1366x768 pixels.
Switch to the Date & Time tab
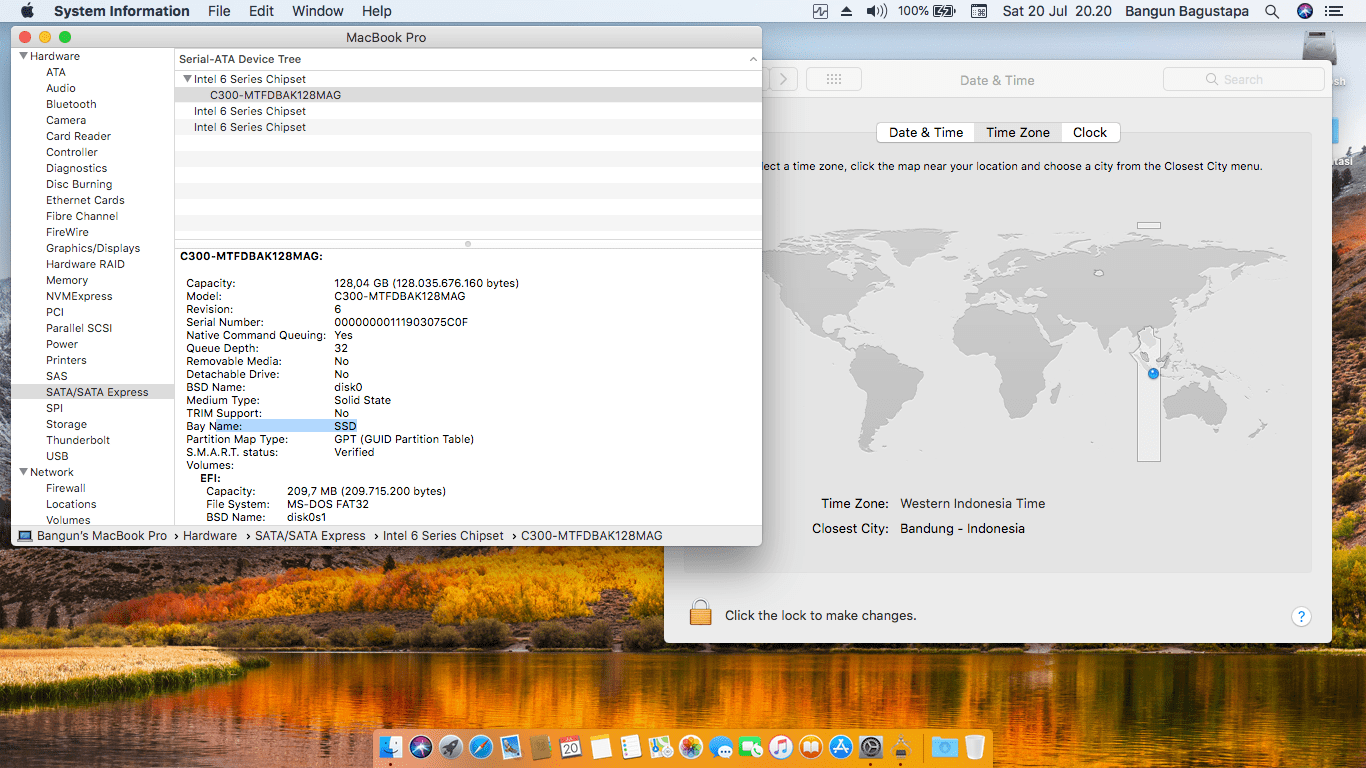coord(925,132)
